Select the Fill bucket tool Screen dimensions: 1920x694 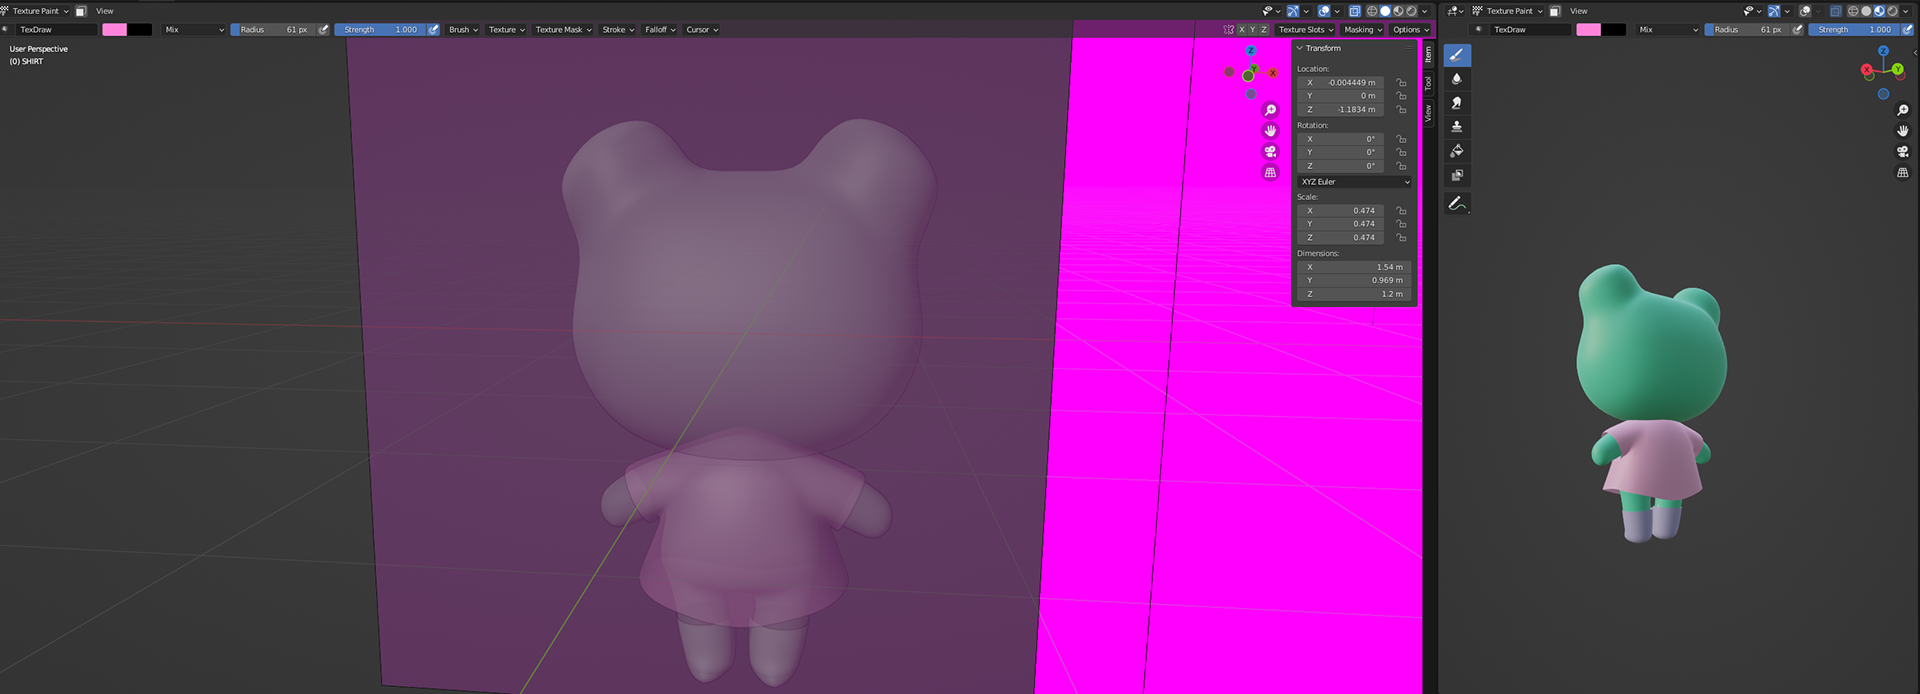1457,151
